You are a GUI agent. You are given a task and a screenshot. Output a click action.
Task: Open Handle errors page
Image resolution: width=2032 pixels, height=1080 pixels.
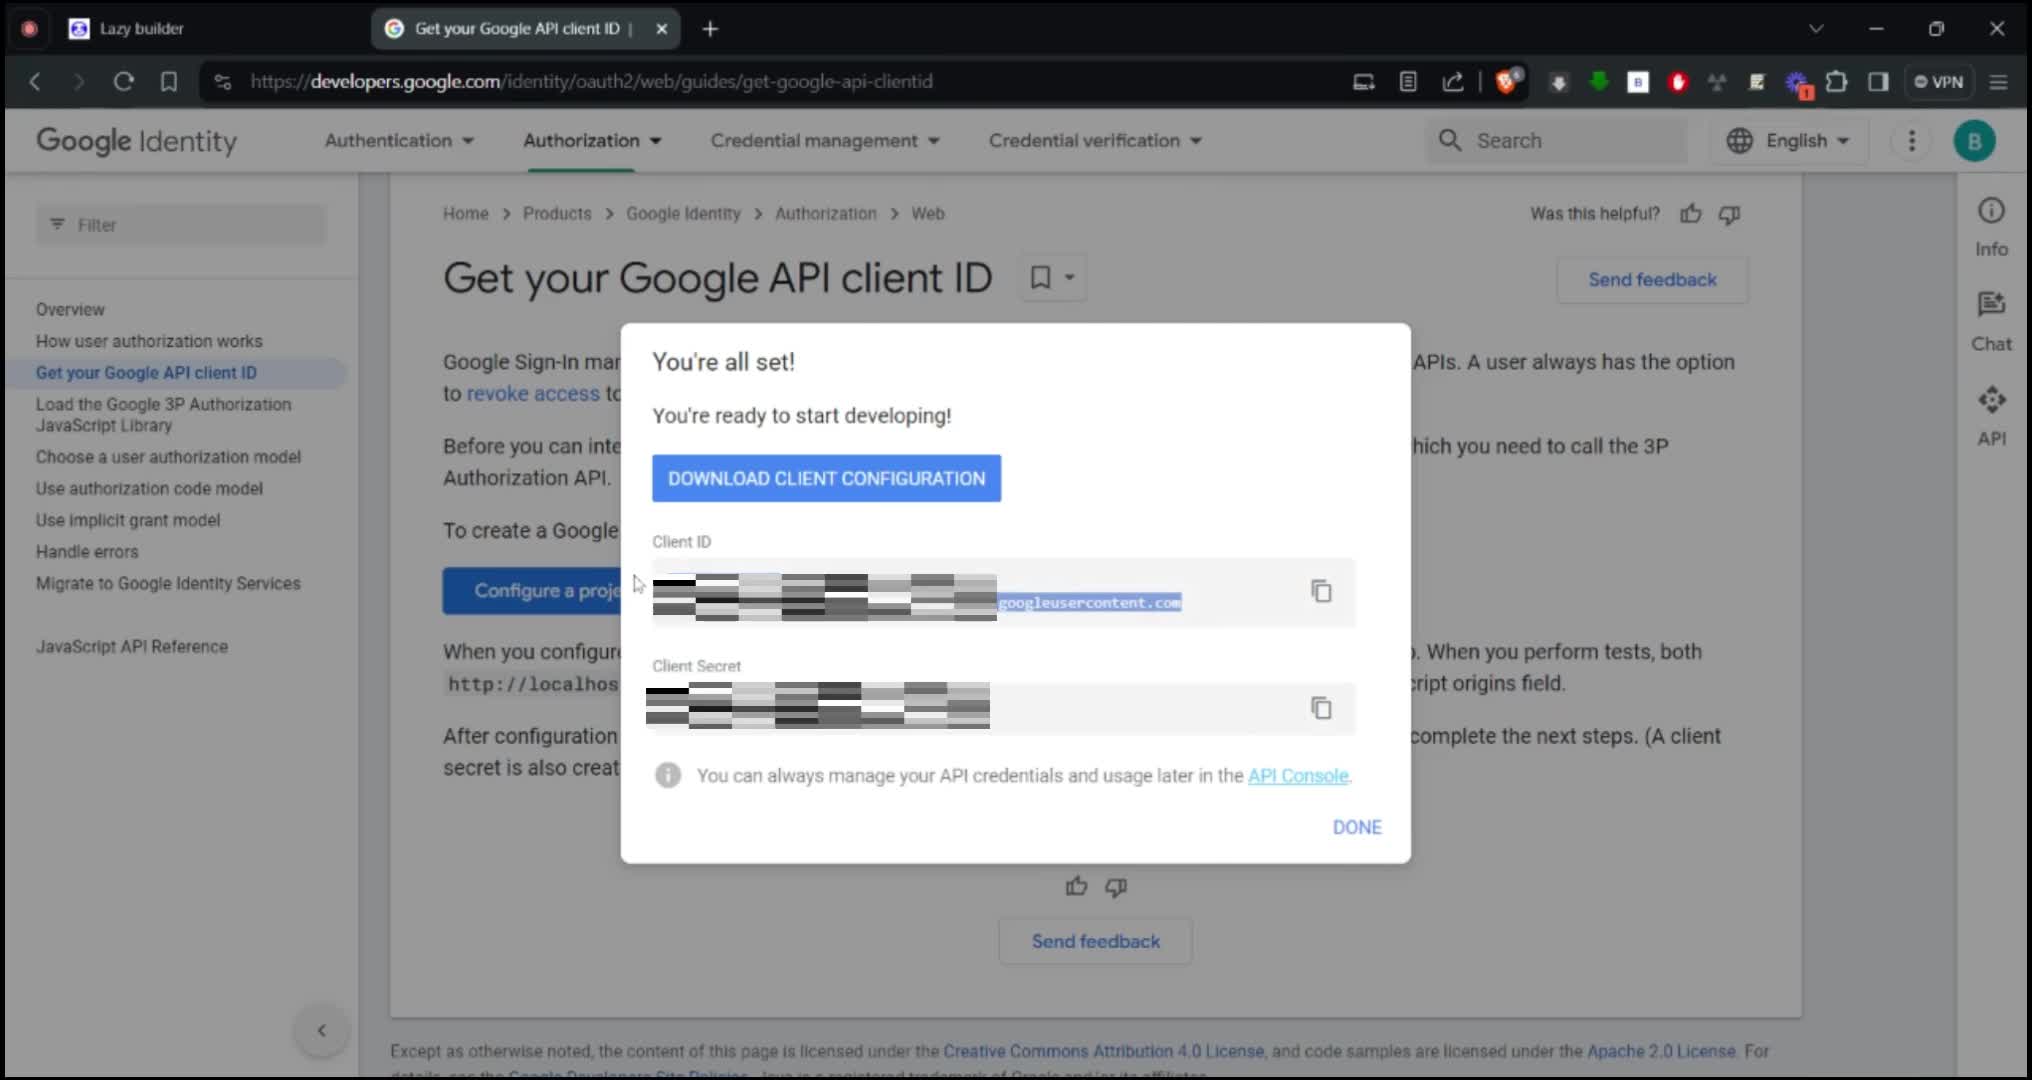point(87,552)
